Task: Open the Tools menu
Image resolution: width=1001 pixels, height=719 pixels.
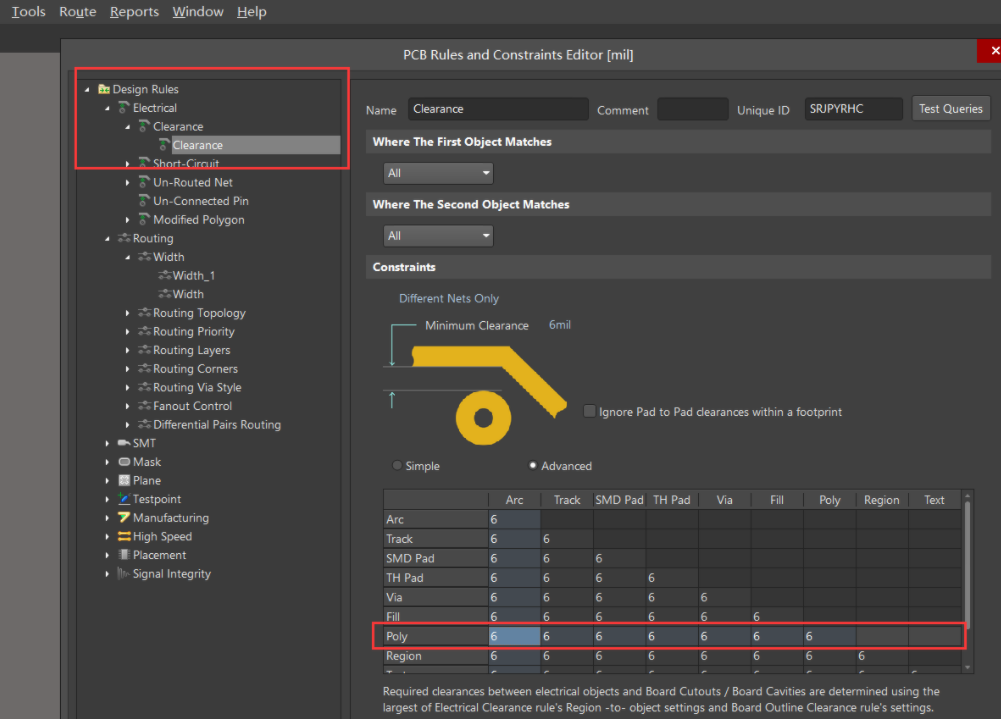Action: (29, 11)
